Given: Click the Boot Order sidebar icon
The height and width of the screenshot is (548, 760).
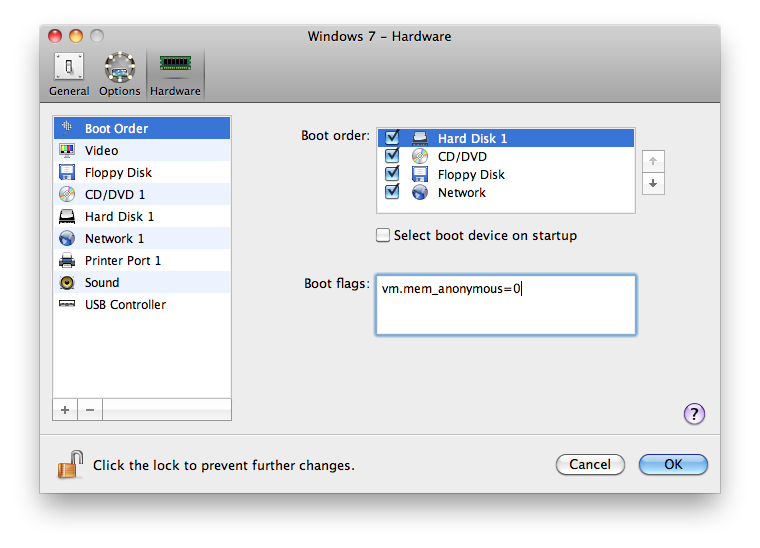Looking at the screenshot, I should click(67, 127).
